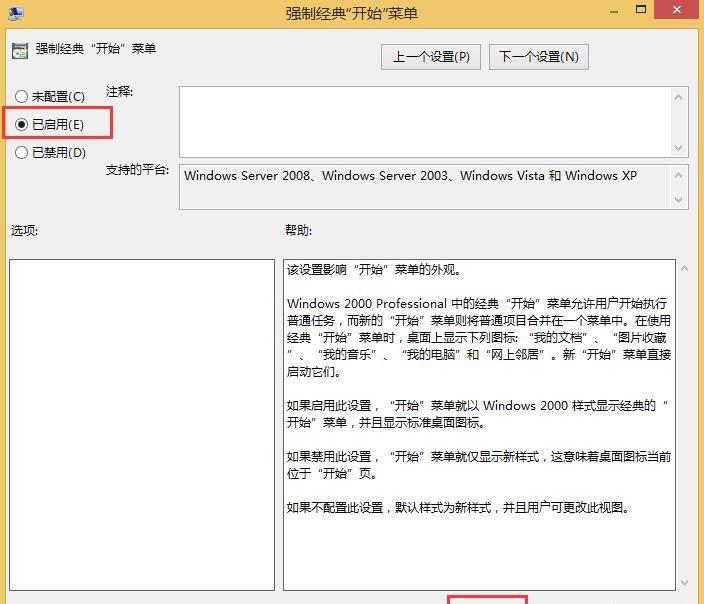Click the policy icon beside 强制经典“开始”菜单 heading
The image size is (704, 604).
[x=19, y=50]
